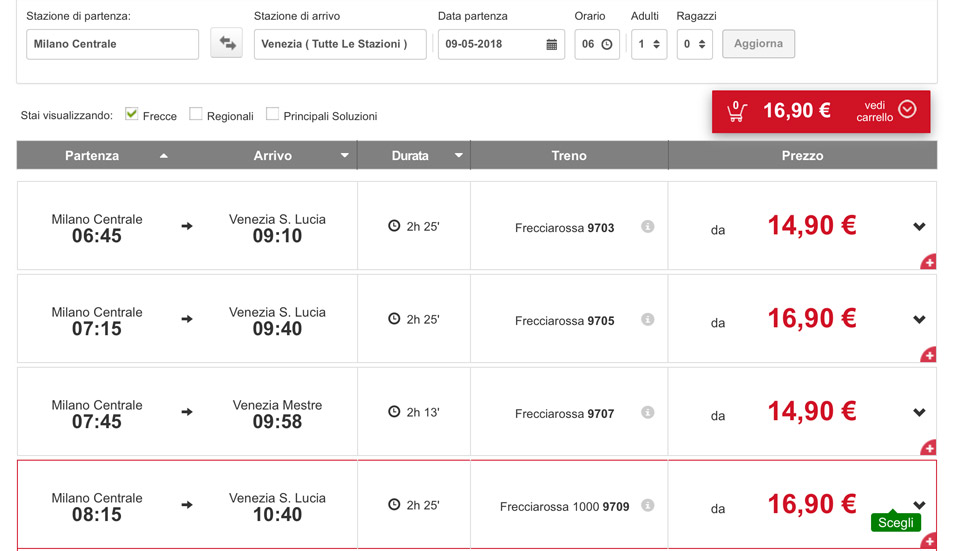This screenshot has width=960, height=551.
Task: Show info for Frecciarossa 1000 9709
Action: point(648,506)
